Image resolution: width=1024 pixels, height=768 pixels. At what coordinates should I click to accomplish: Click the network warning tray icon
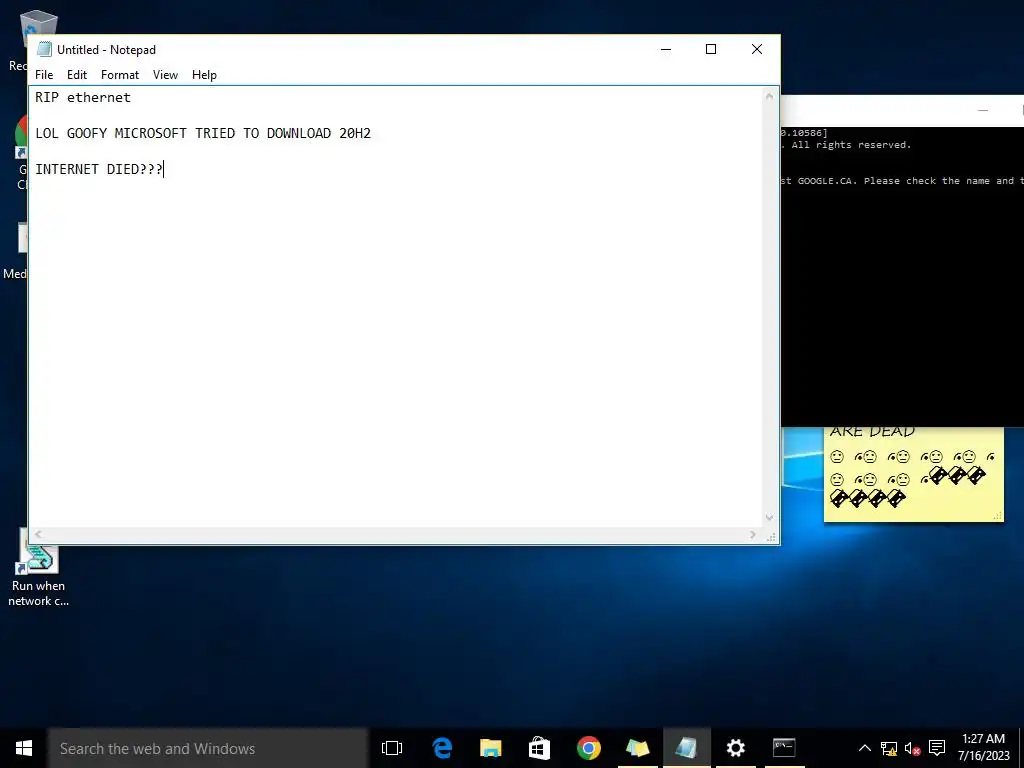(x=889, y=748)
